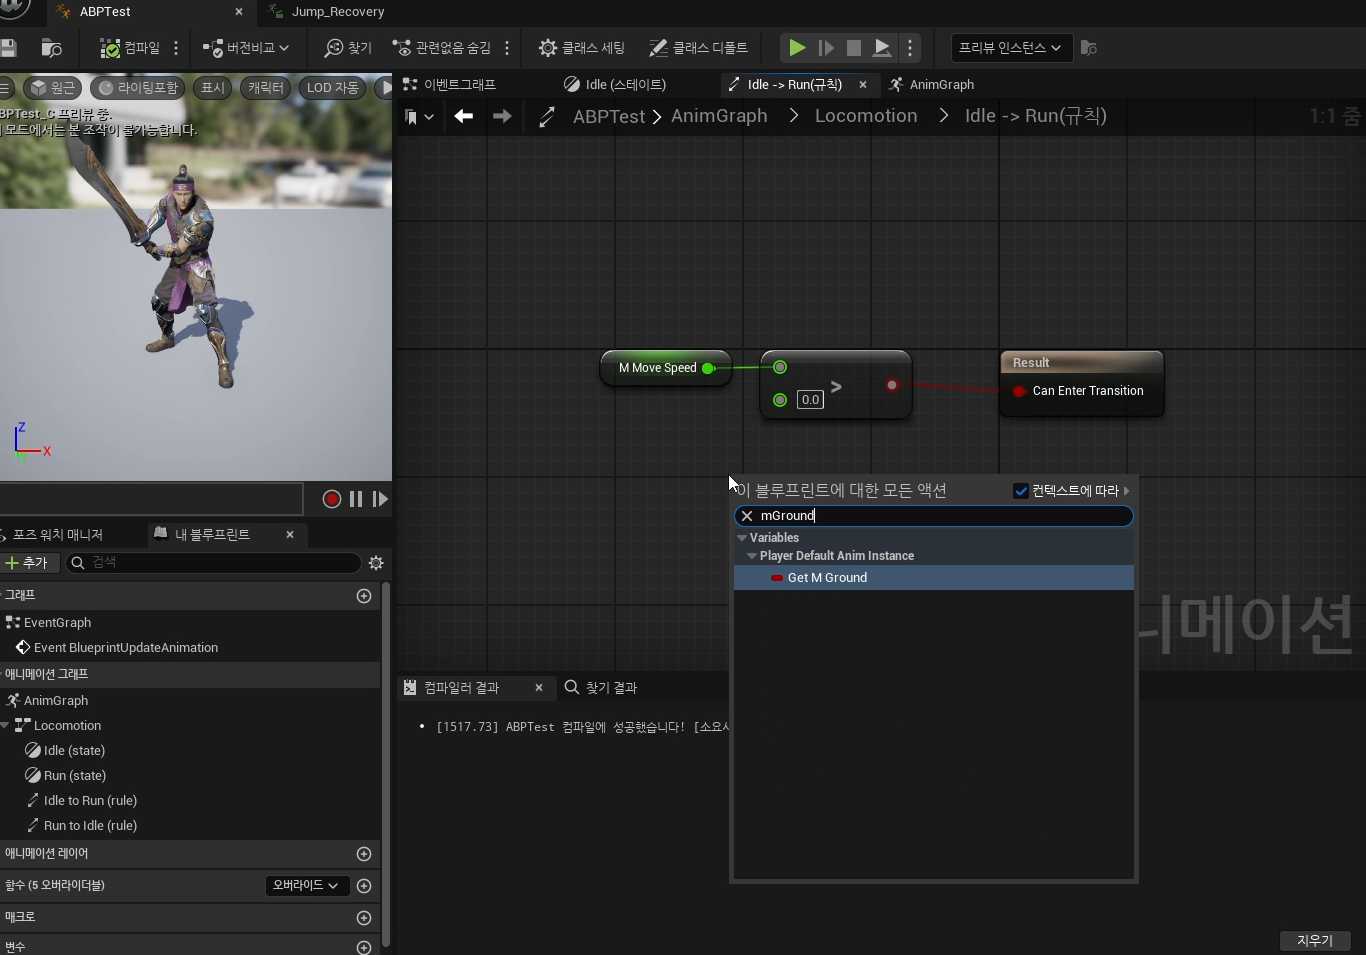The height and width of the screenshot is (955, 1366).
Task: Select Idle to Run (rule) in tree
Action: click(90, 801)
